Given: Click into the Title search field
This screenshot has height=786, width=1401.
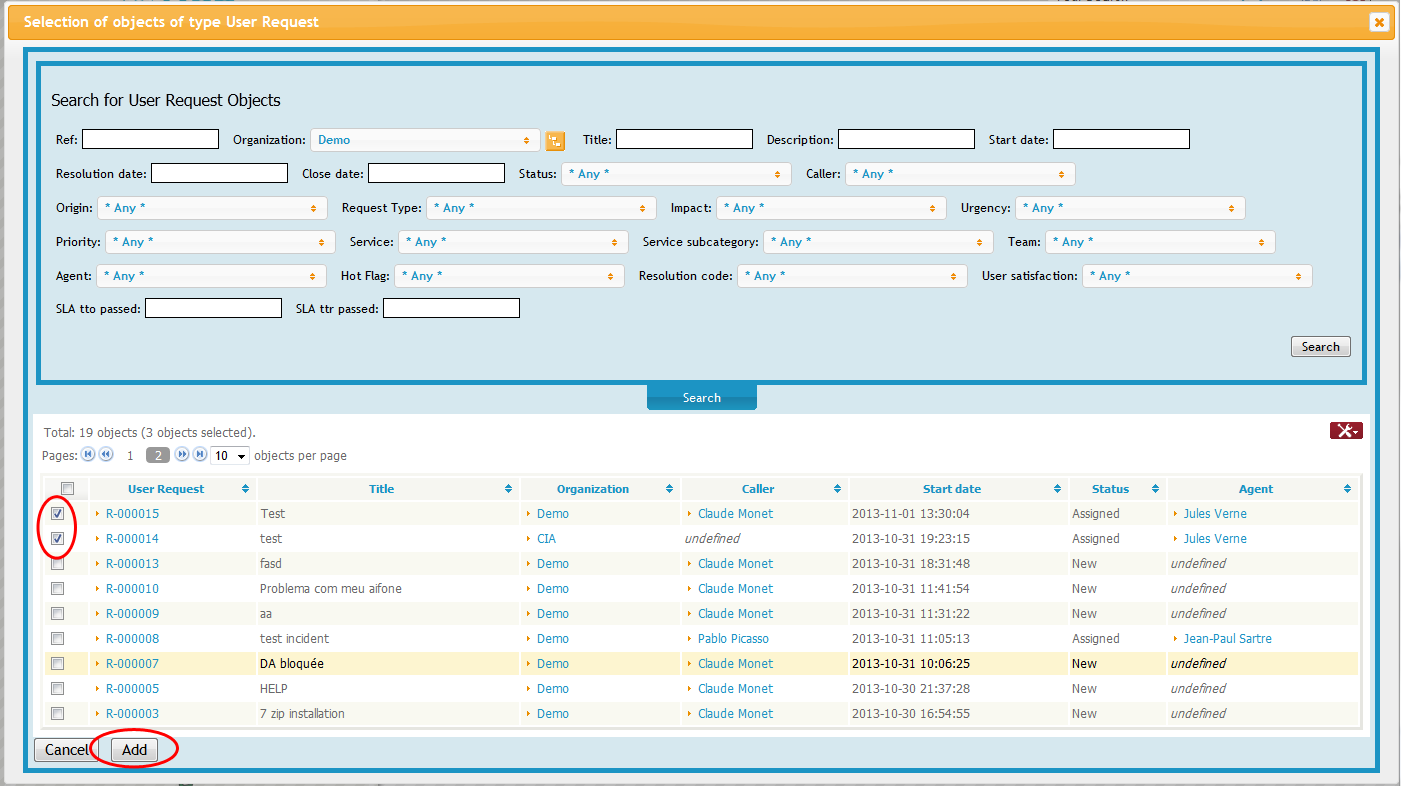Looking at the screenshot, I should [684, 139].
